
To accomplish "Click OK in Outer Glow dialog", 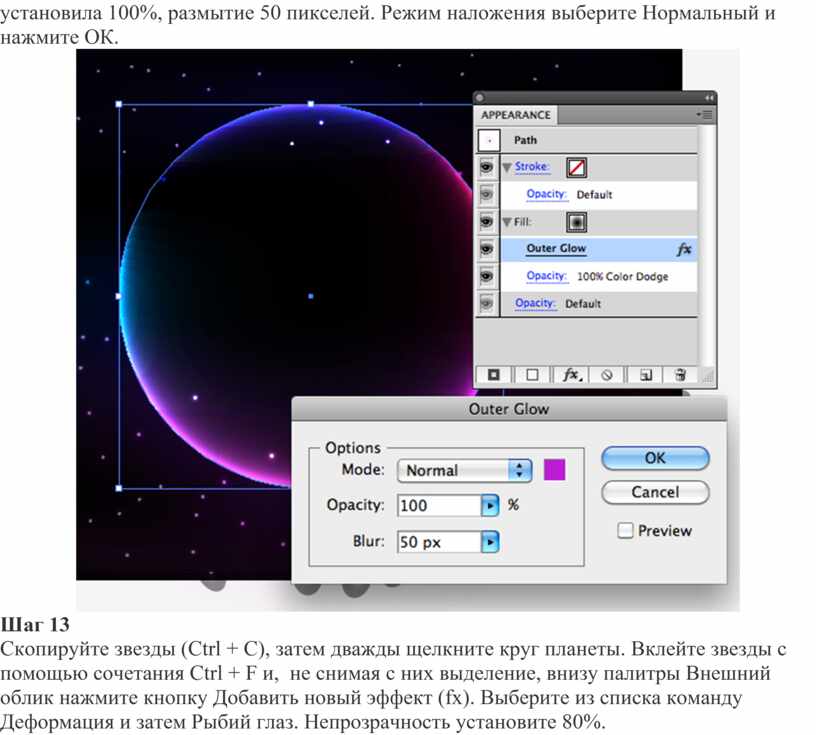I will (x=655, y=458).
